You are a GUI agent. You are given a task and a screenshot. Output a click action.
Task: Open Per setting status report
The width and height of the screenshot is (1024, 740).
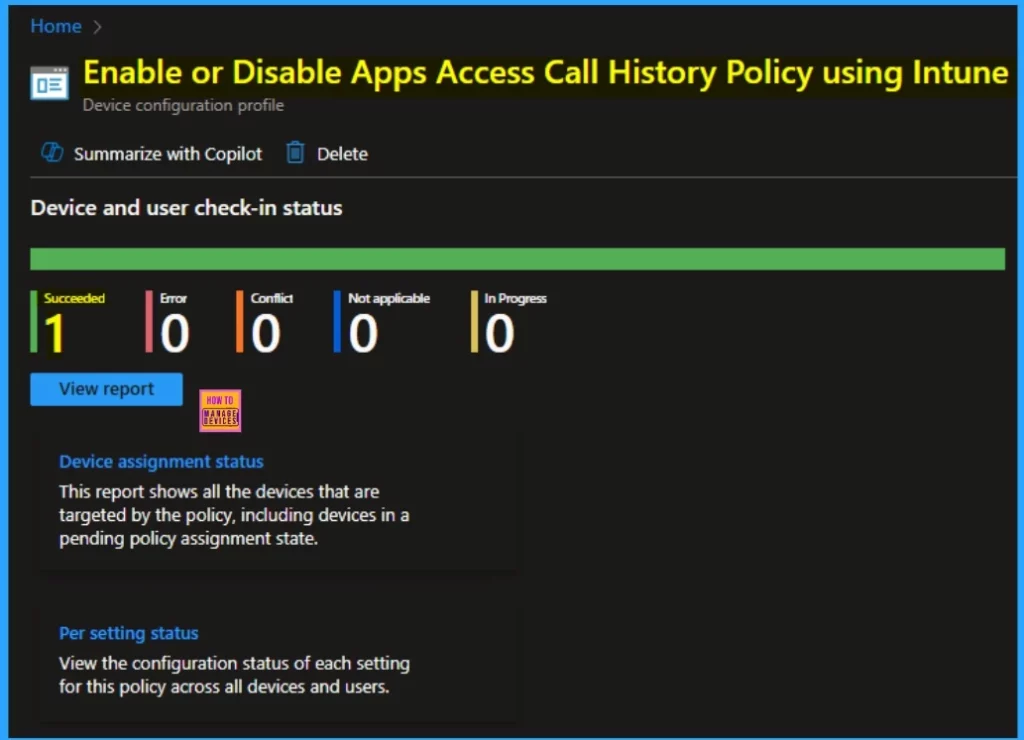pos(129,633)
